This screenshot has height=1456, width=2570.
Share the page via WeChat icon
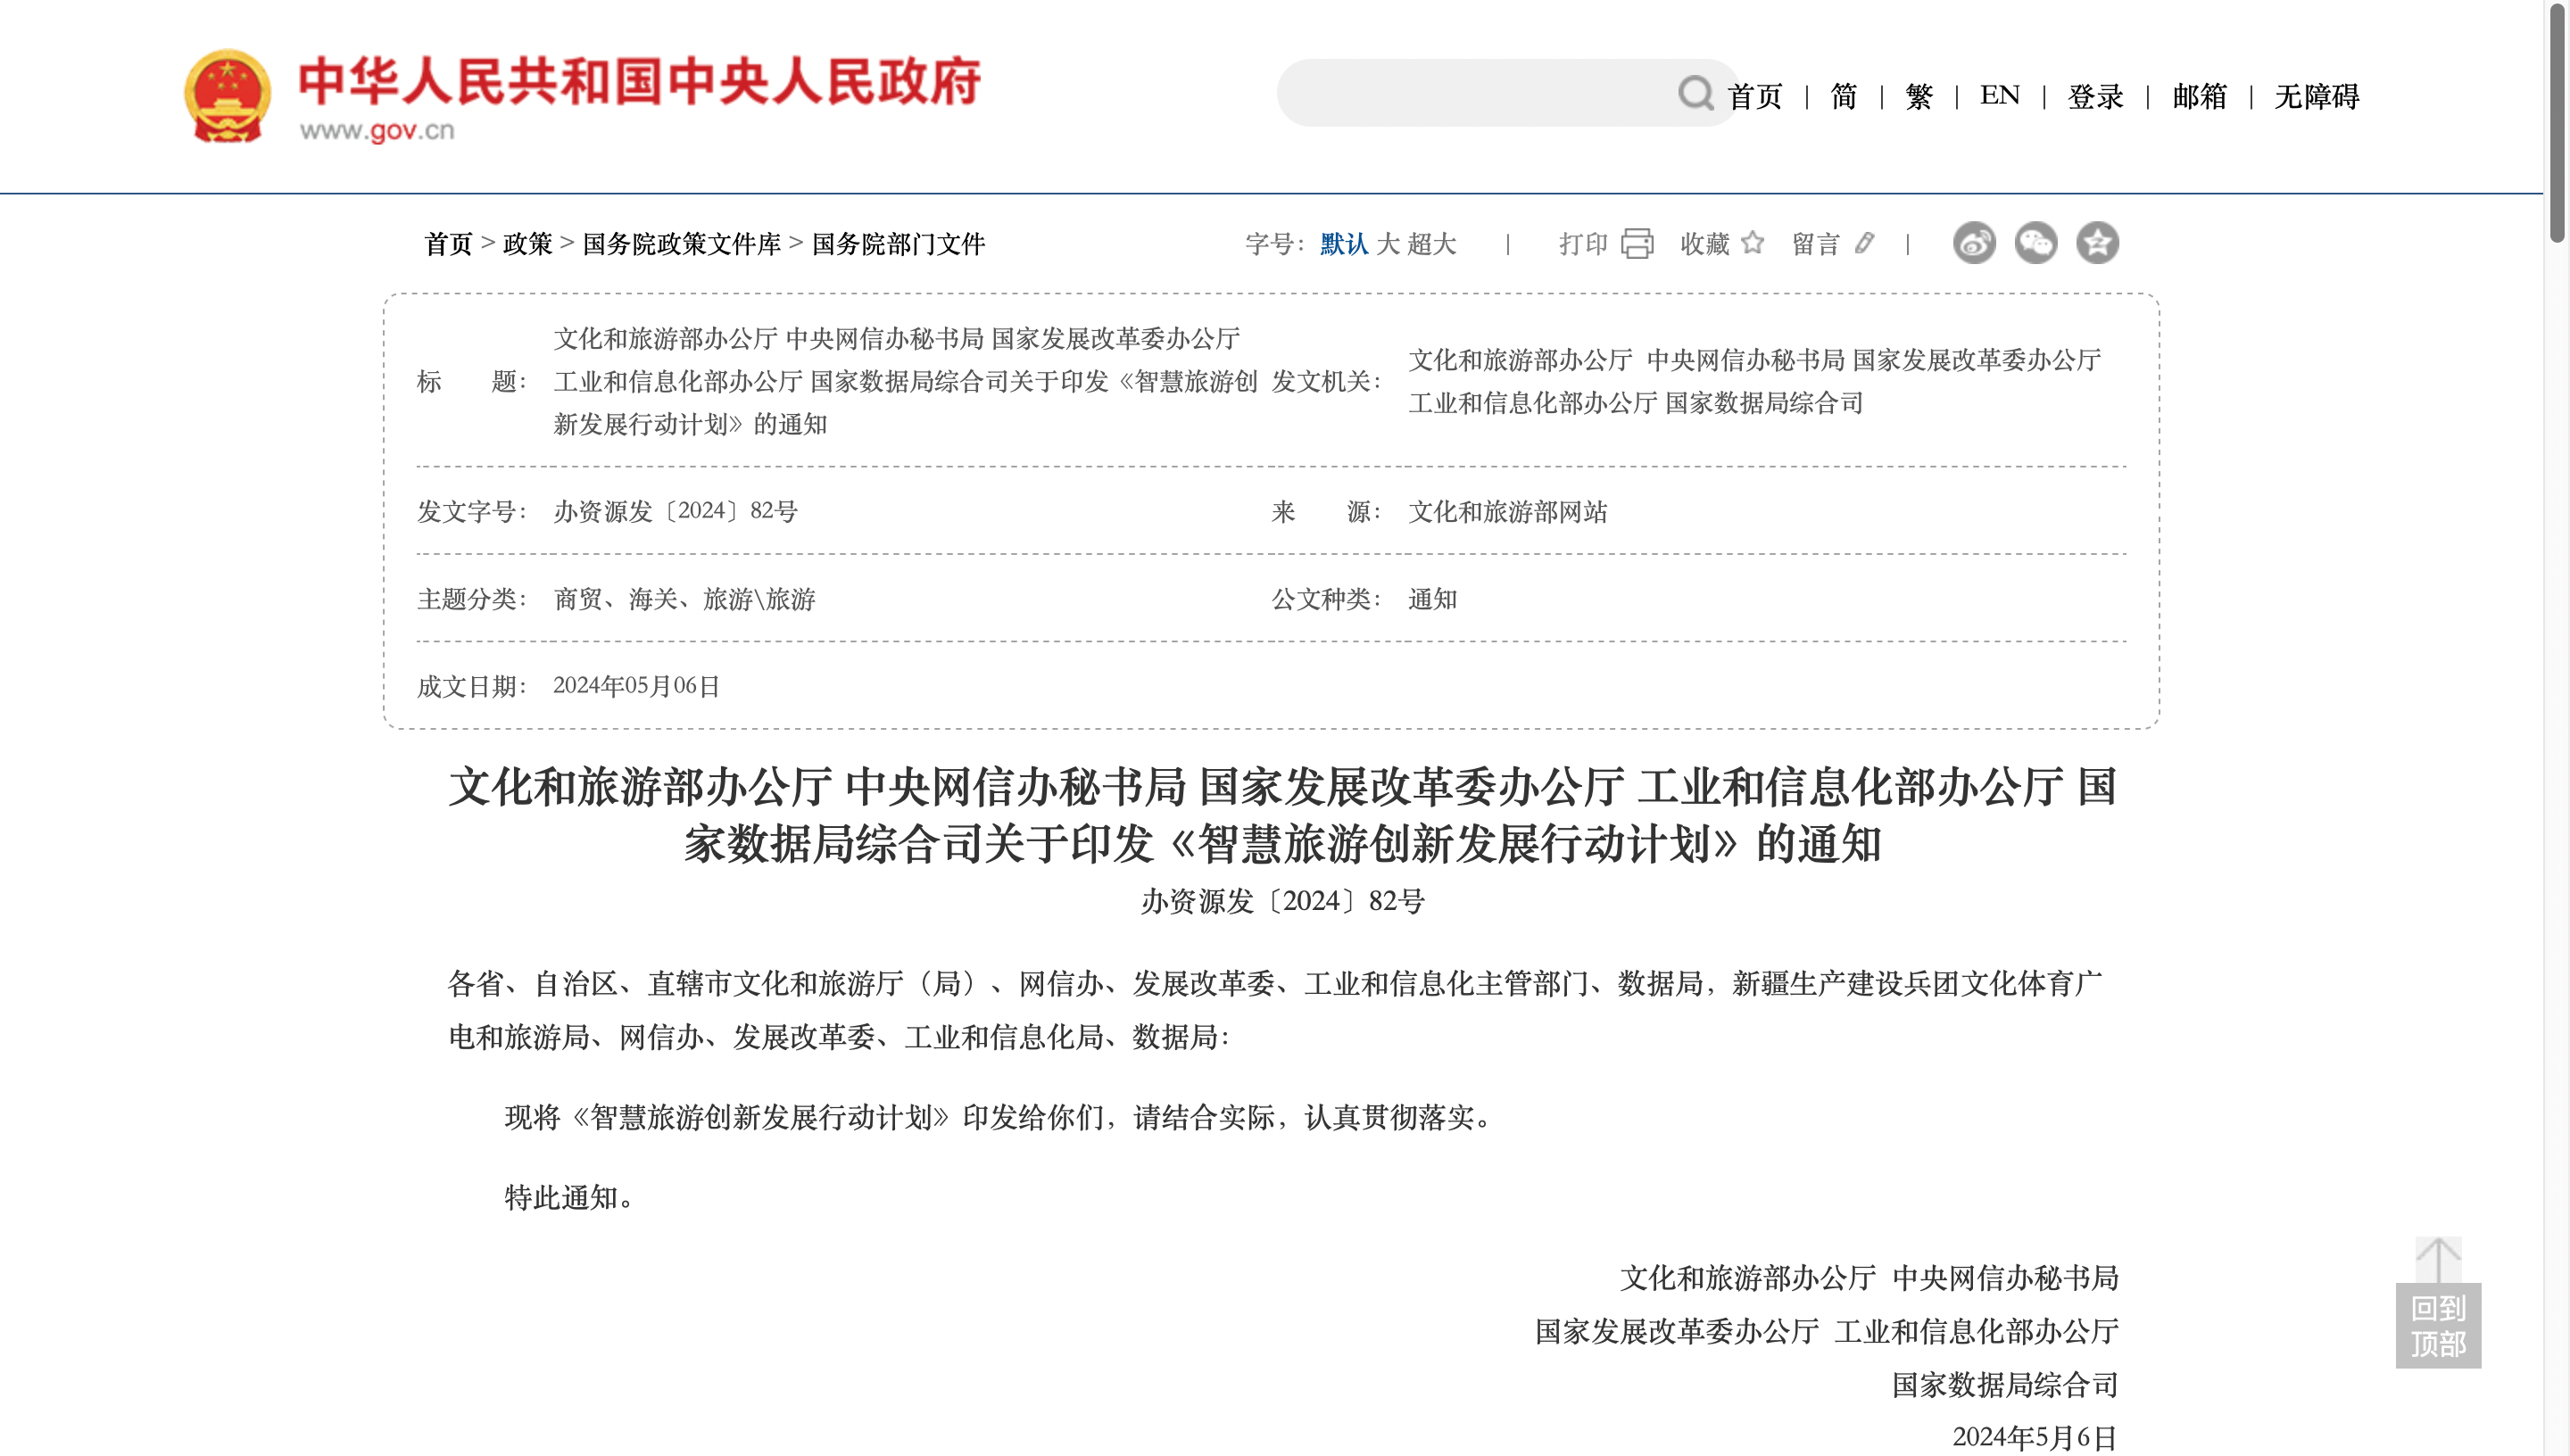[2036, 243]
